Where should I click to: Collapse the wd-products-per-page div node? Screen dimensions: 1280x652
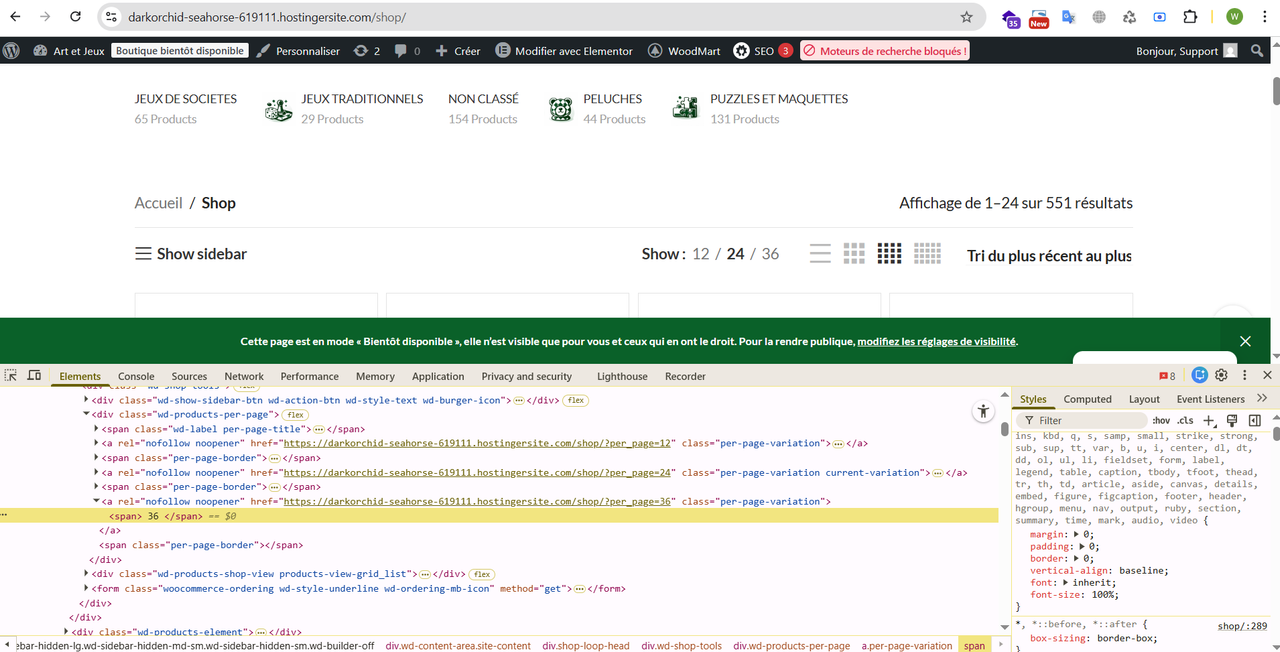(86, 414)
